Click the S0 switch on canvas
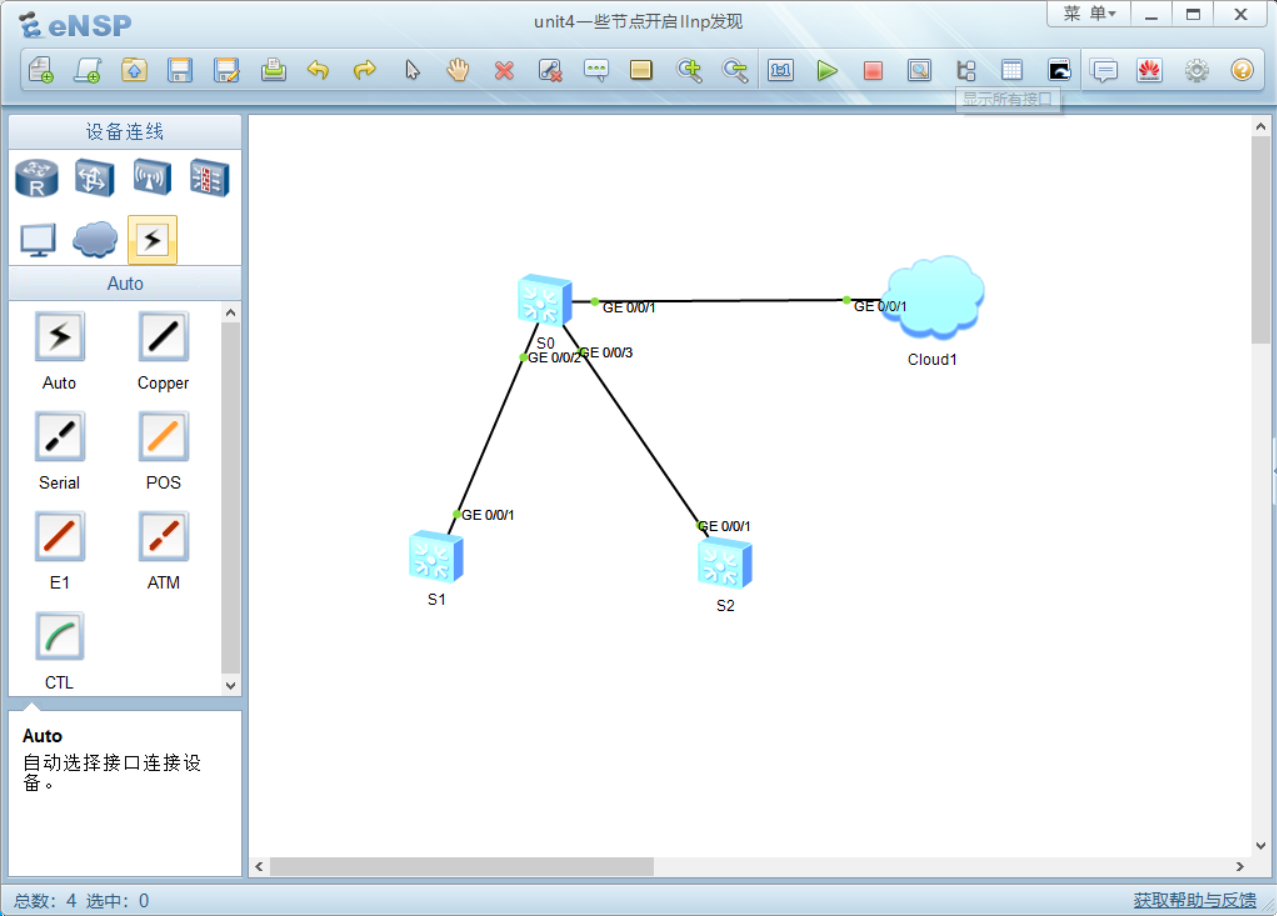This screenshot has height=916, width=1277. coord(545,300)
